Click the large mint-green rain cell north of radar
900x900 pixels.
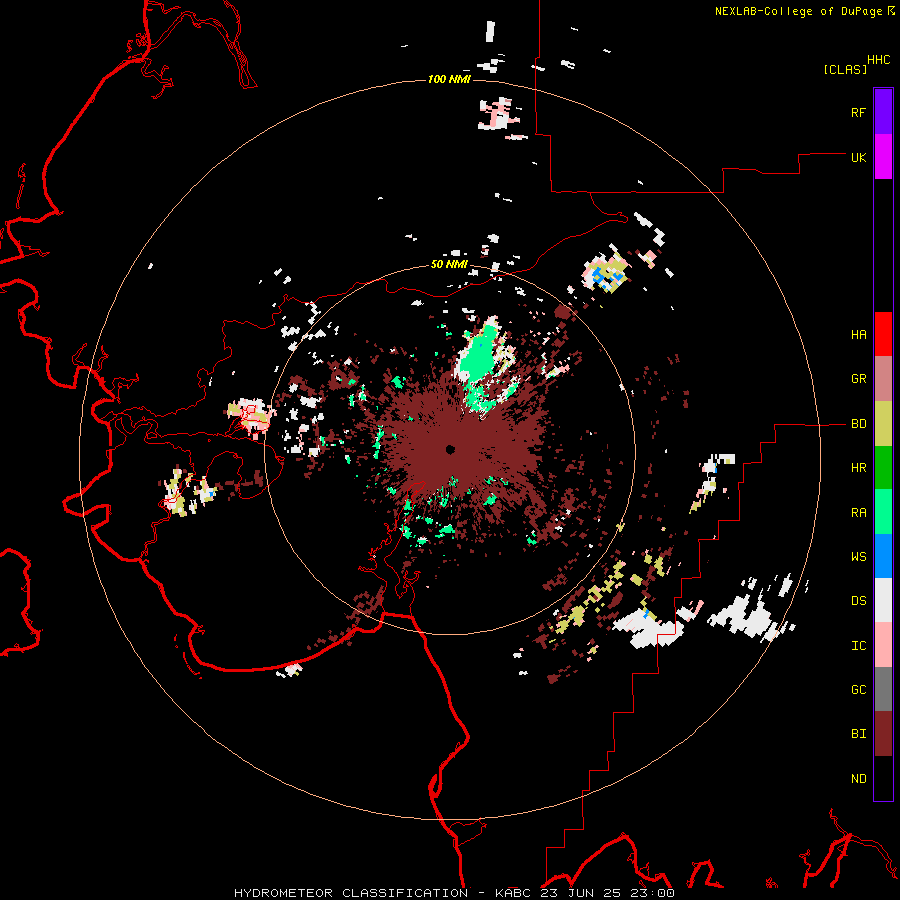479,356
